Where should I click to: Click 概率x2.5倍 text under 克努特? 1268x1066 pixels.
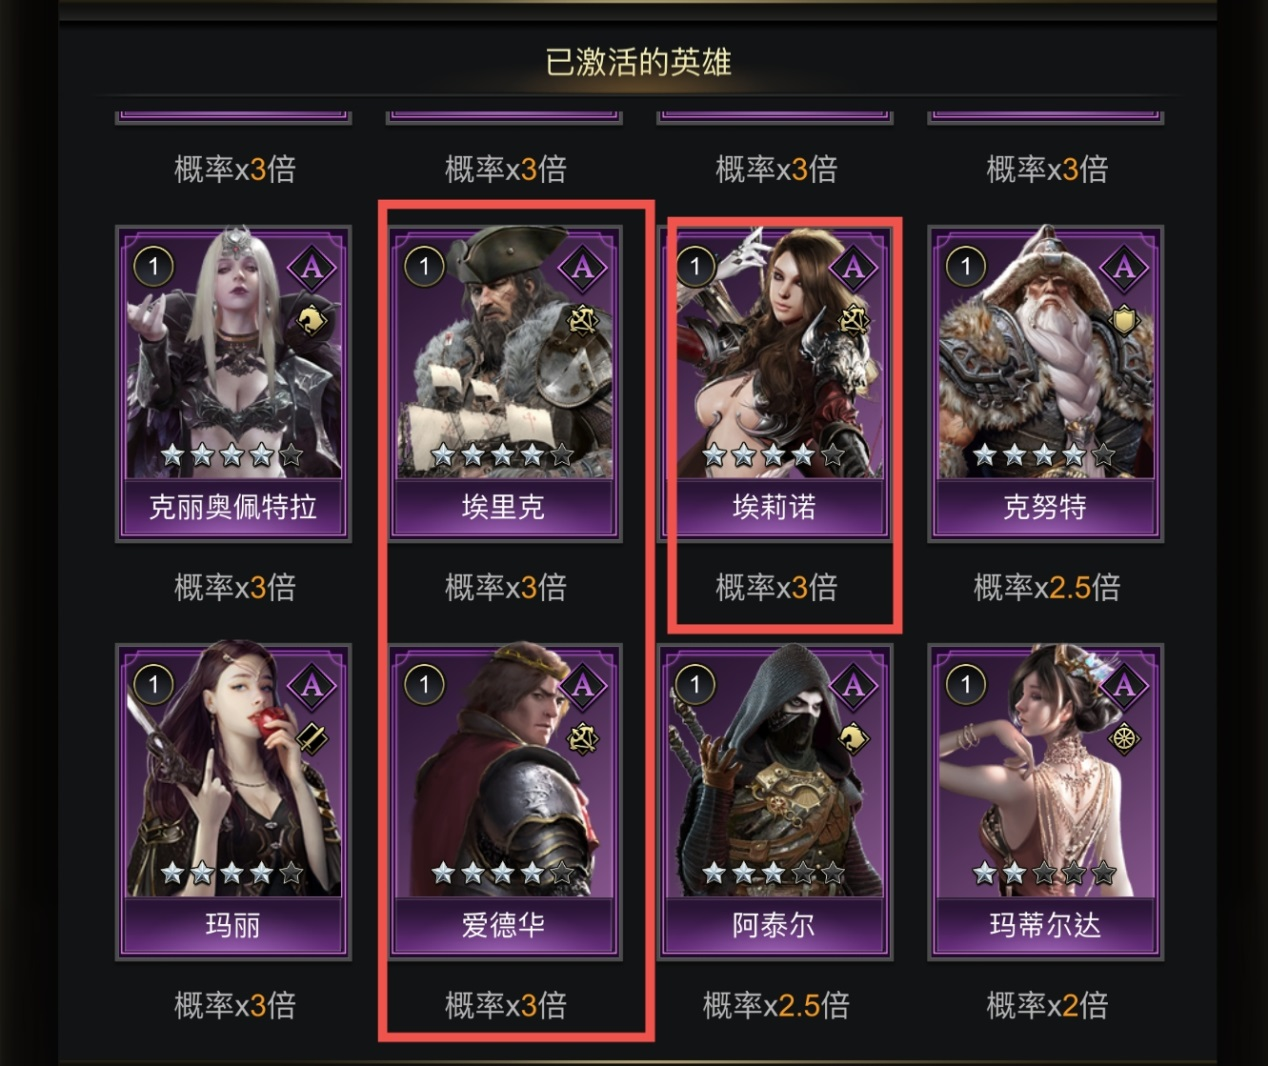(1047, 587)
